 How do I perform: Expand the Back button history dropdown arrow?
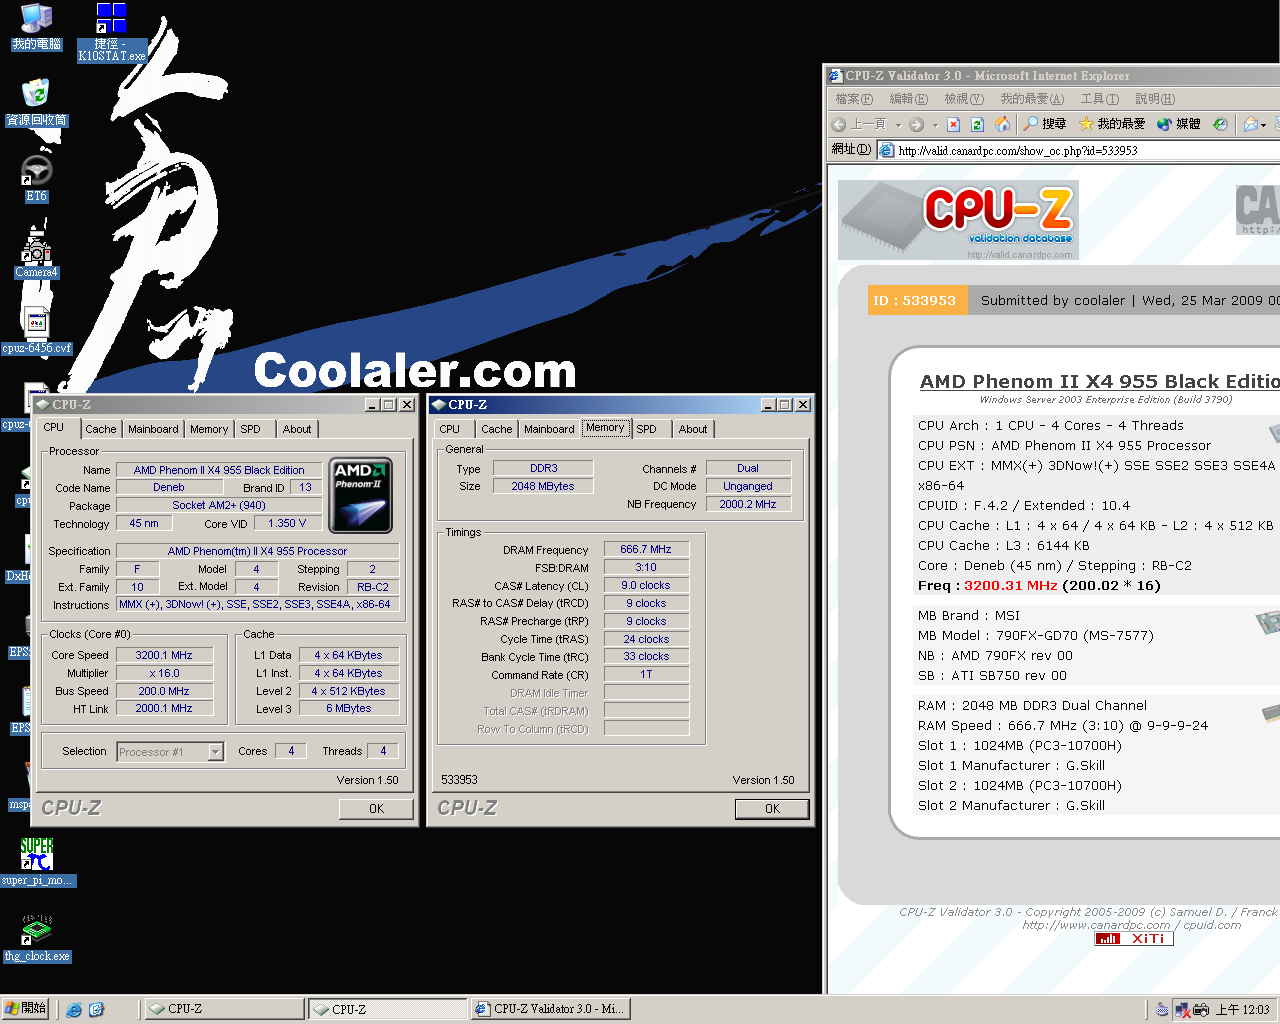898,125
